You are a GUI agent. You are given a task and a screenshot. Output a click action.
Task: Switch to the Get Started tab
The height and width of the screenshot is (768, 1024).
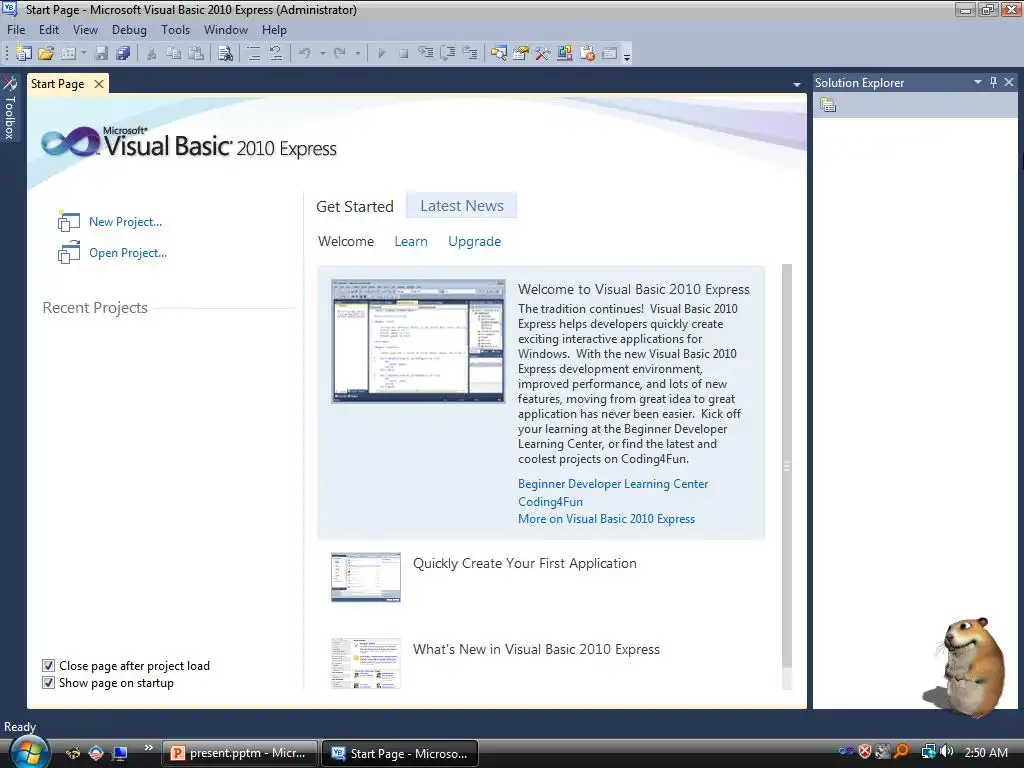pos(355,206)
